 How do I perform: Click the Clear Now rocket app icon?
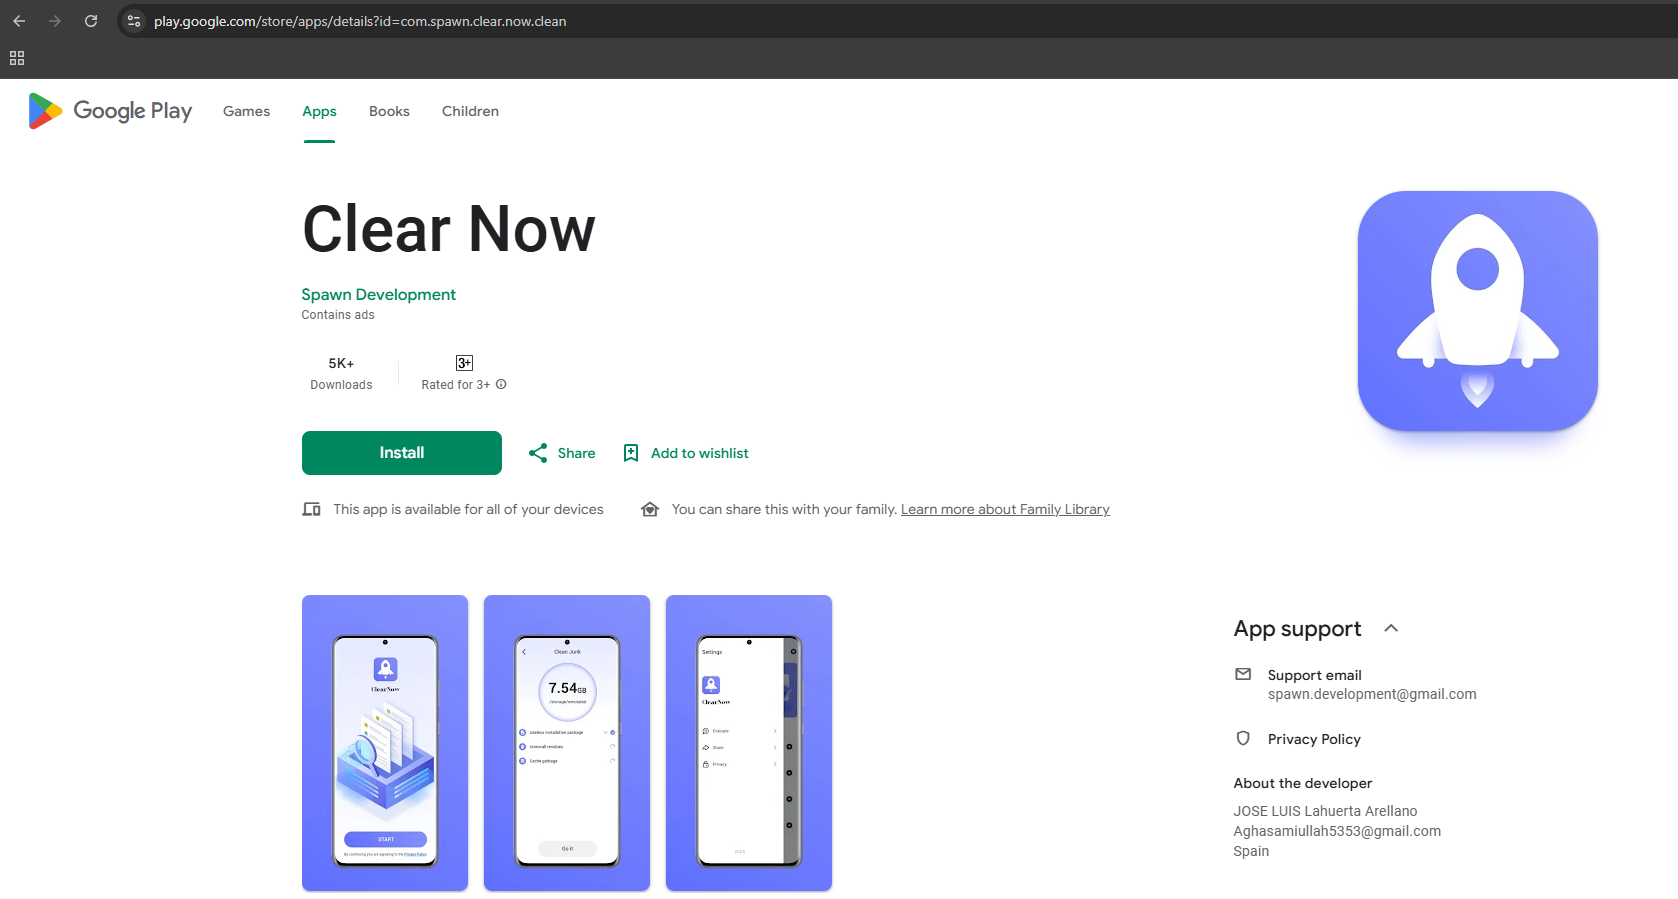click(x=1477, y=311)
